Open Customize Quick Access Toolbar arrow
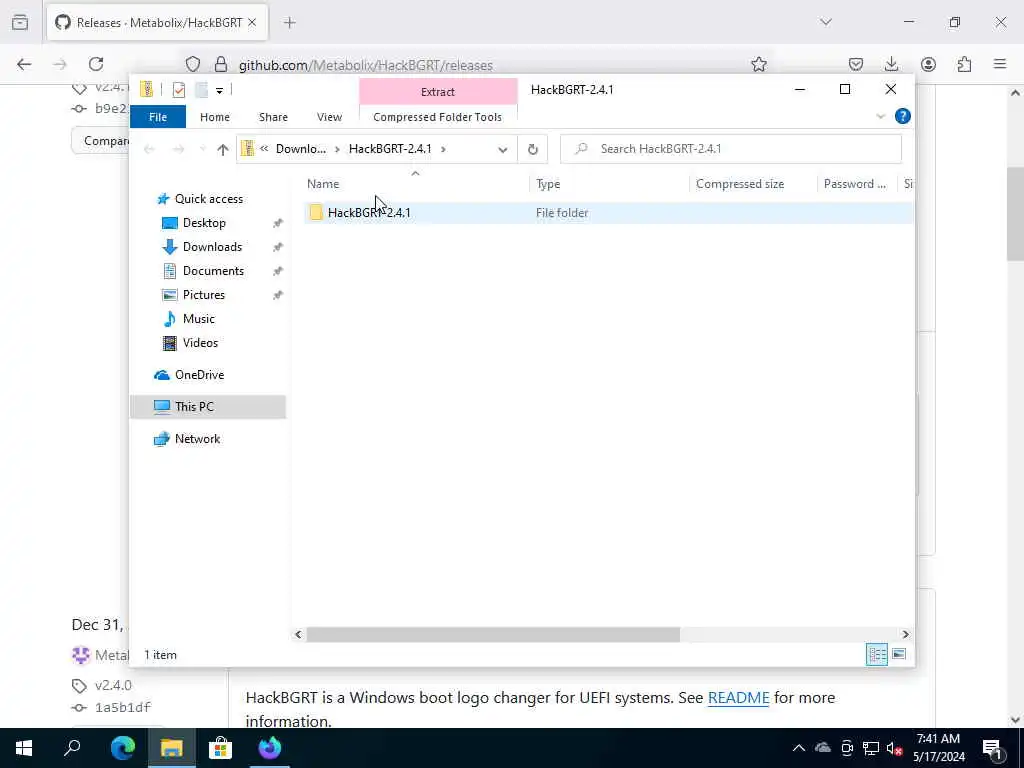 (219, 90)
